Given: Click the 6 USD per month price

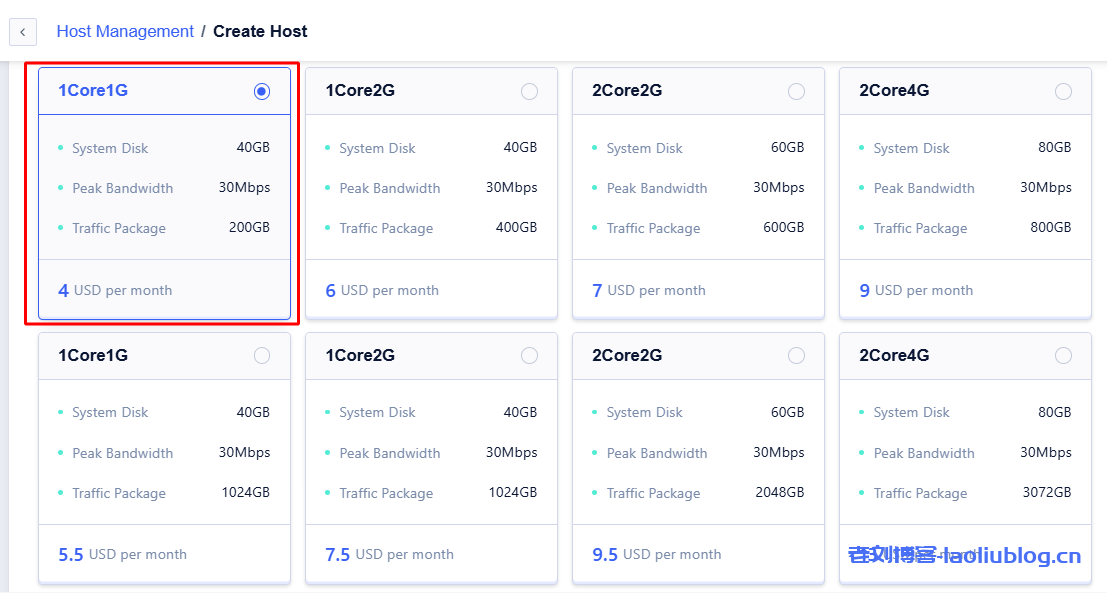Looking at the screenshot, I should pyautogui.click(x=382, y=291).
